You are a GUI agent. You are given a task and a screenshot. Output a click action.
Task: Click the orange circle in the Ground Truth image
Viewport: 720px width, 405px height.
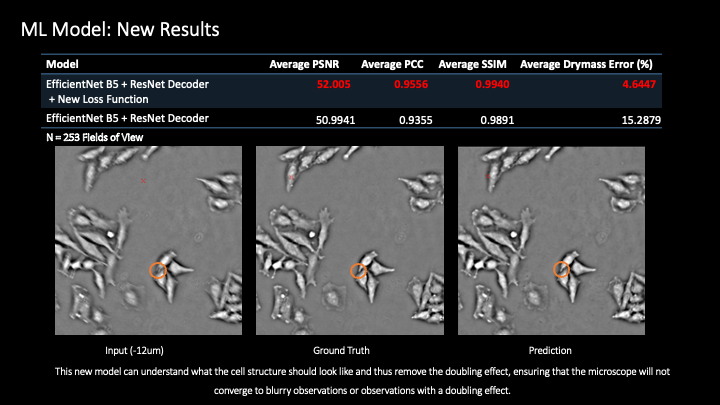coord(358,271)
